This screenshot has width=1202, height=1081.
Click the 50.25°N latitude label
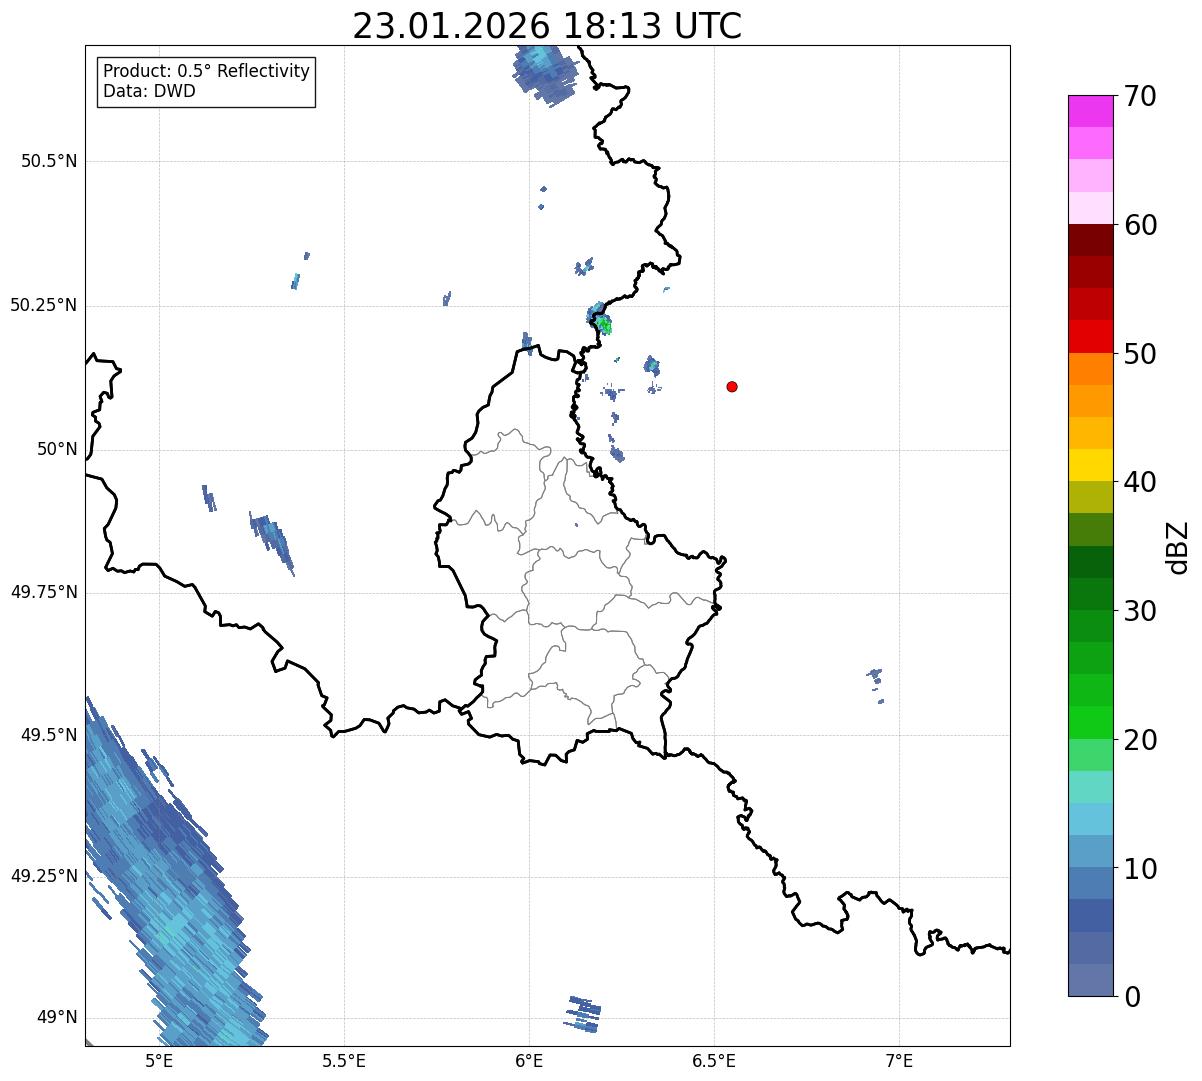pyautogui.click(x=44, y=305)
